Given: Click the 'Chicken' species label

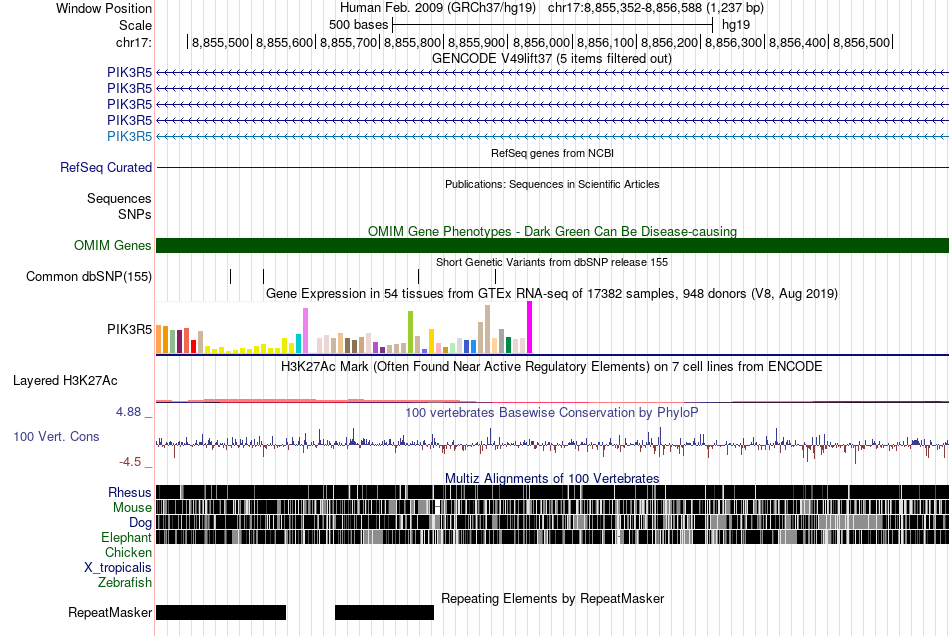Looking at the screenshot, I should (x=128, y=552).
